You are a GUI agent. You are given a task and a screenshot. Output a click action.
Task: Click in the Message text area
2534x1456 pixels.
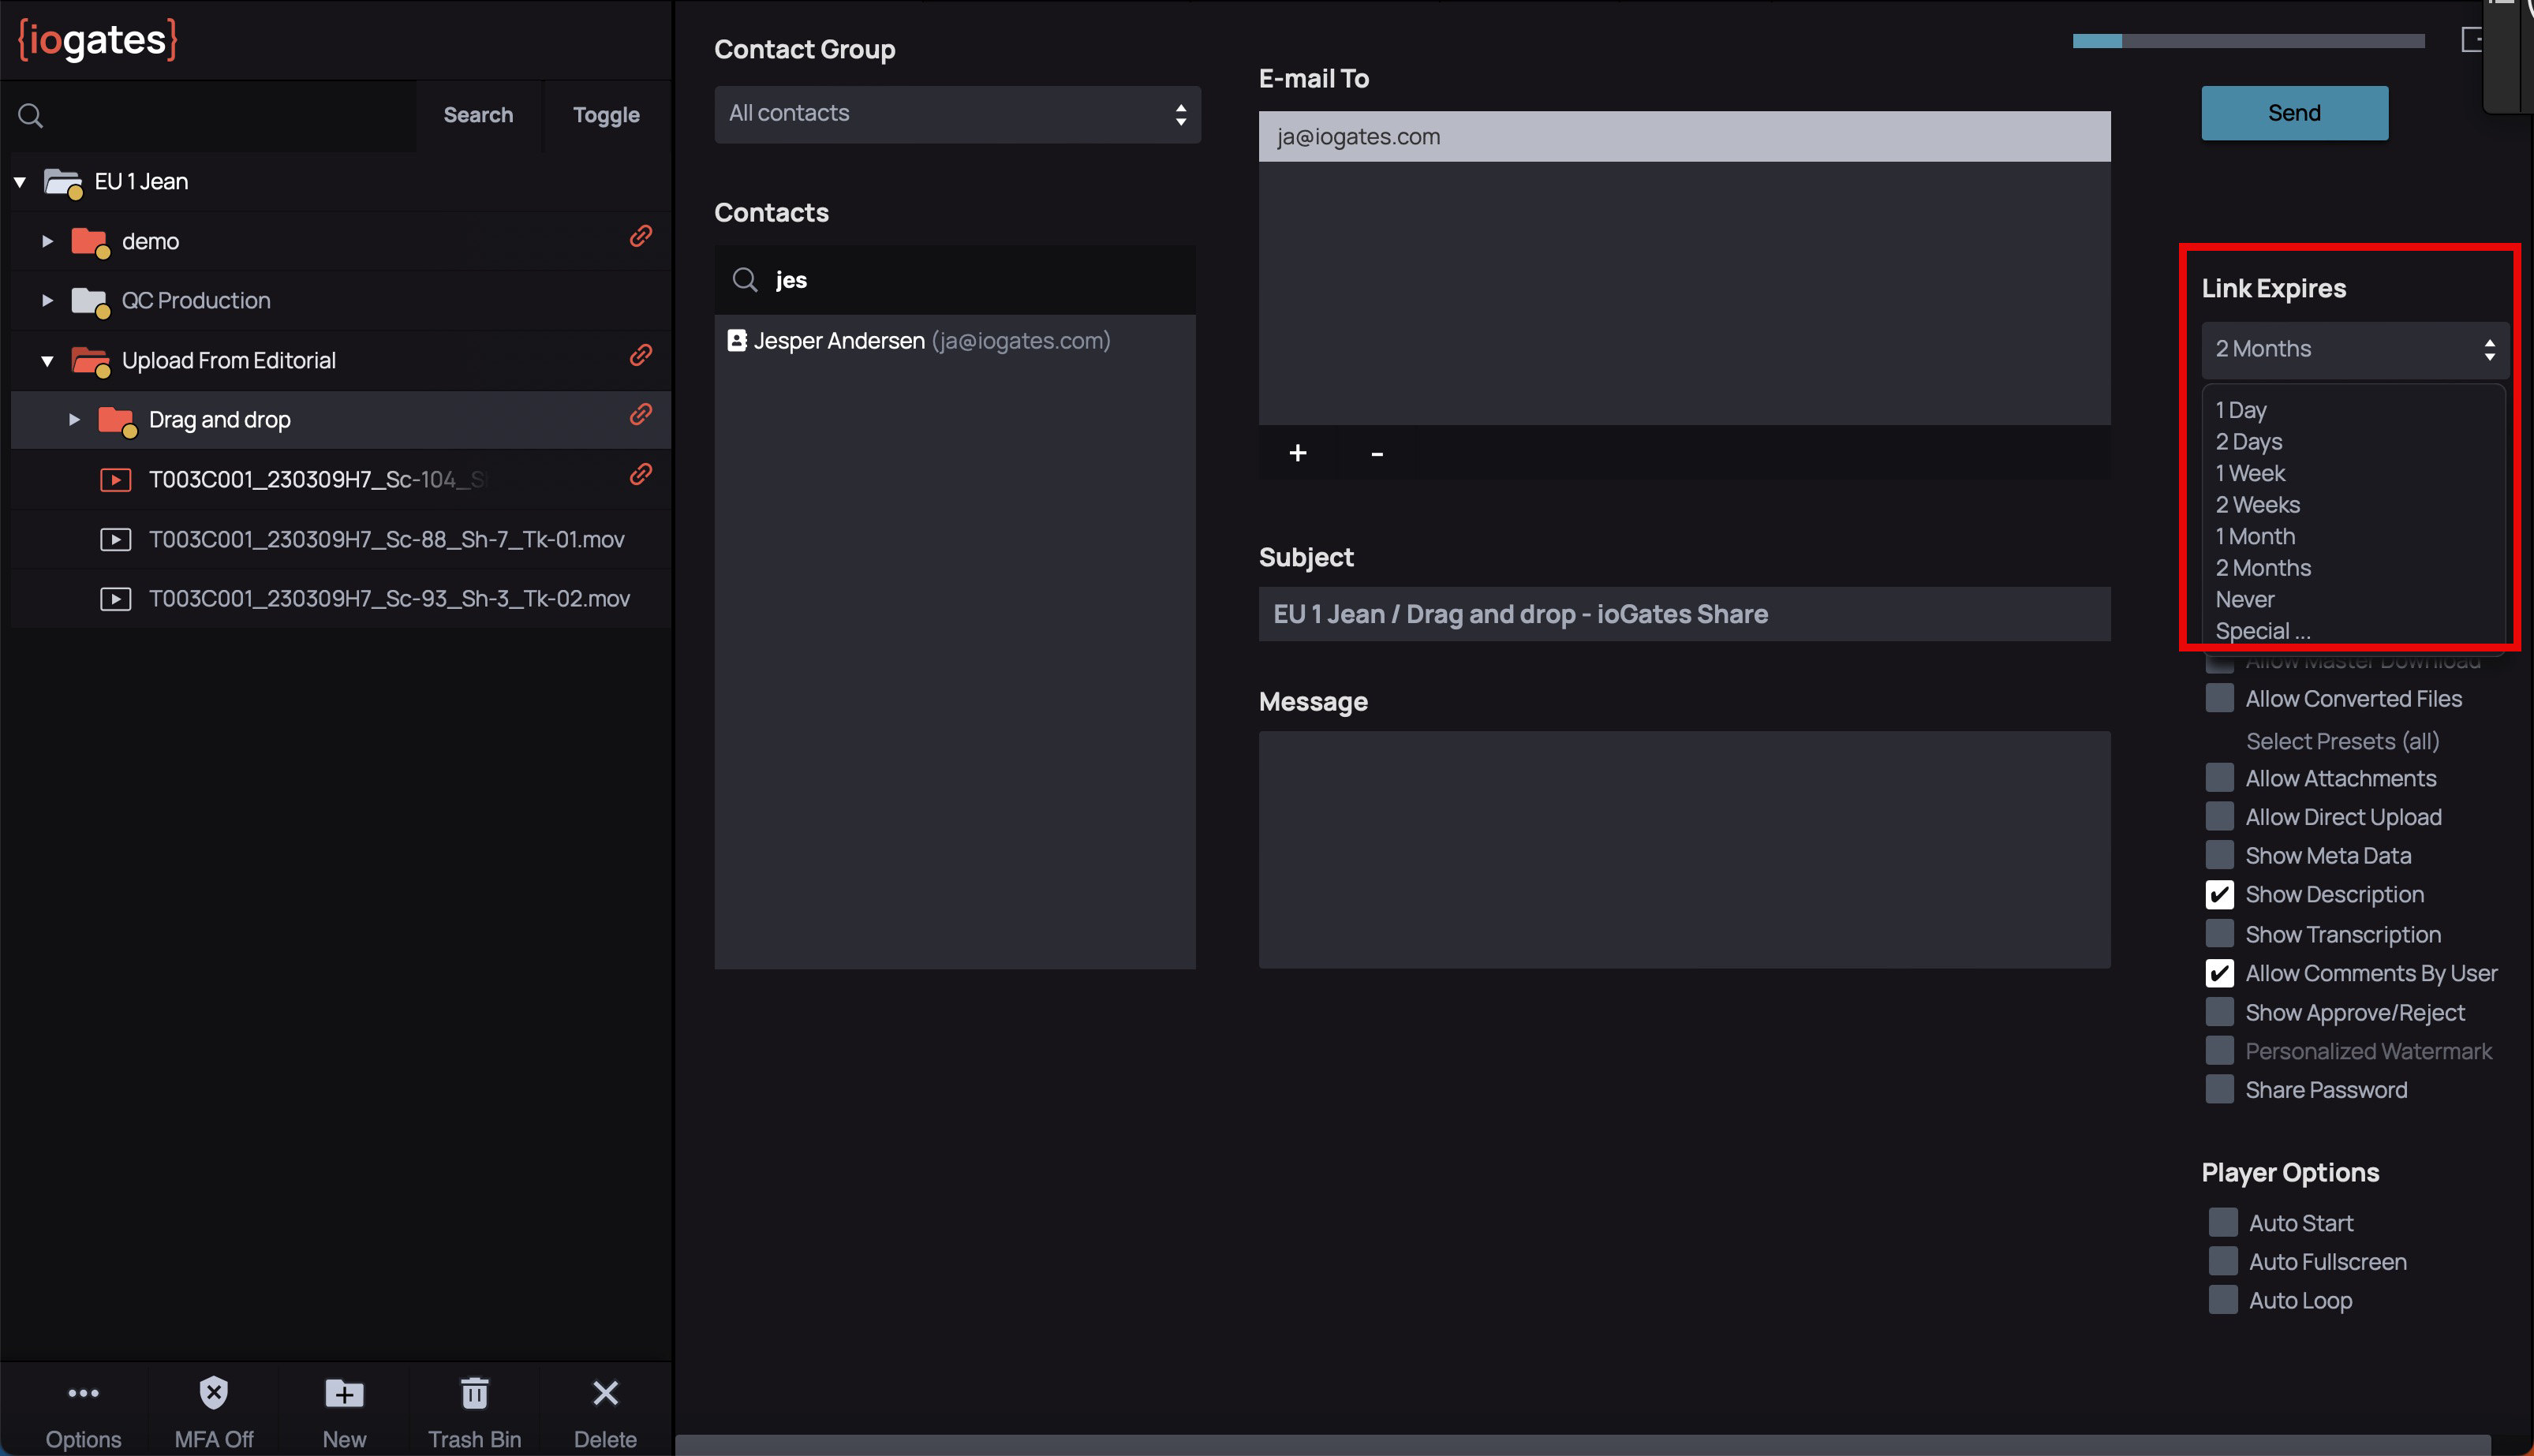[1683, 849]
